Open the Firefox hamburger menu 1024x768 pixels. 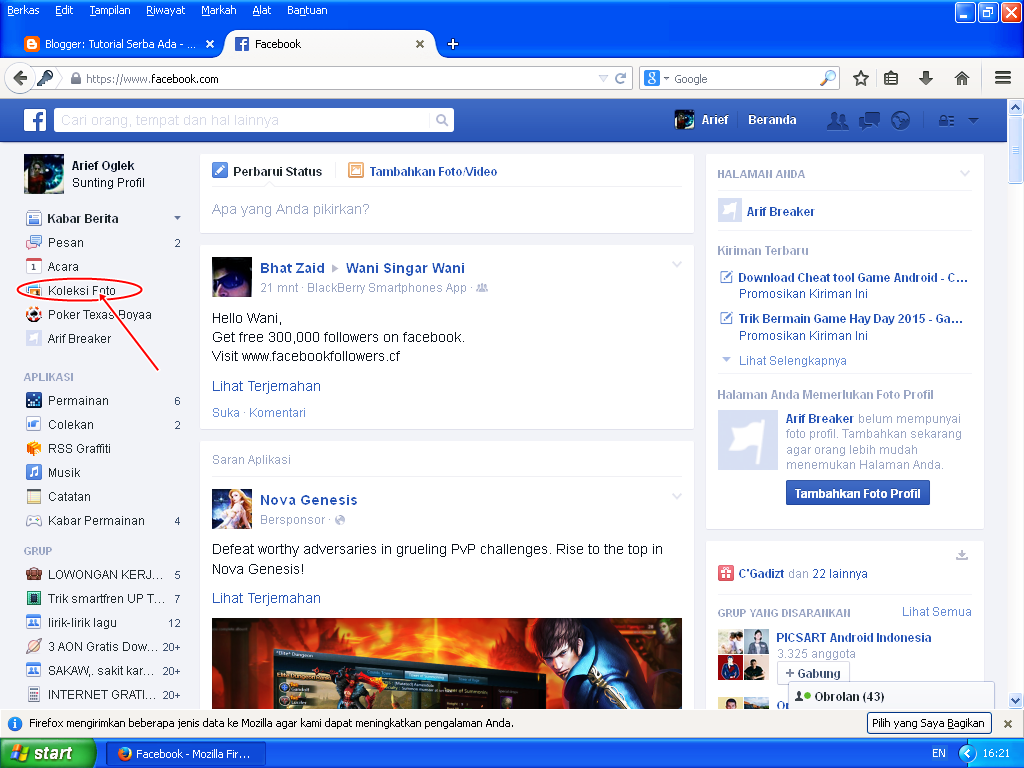click(x=1003, y=78)
